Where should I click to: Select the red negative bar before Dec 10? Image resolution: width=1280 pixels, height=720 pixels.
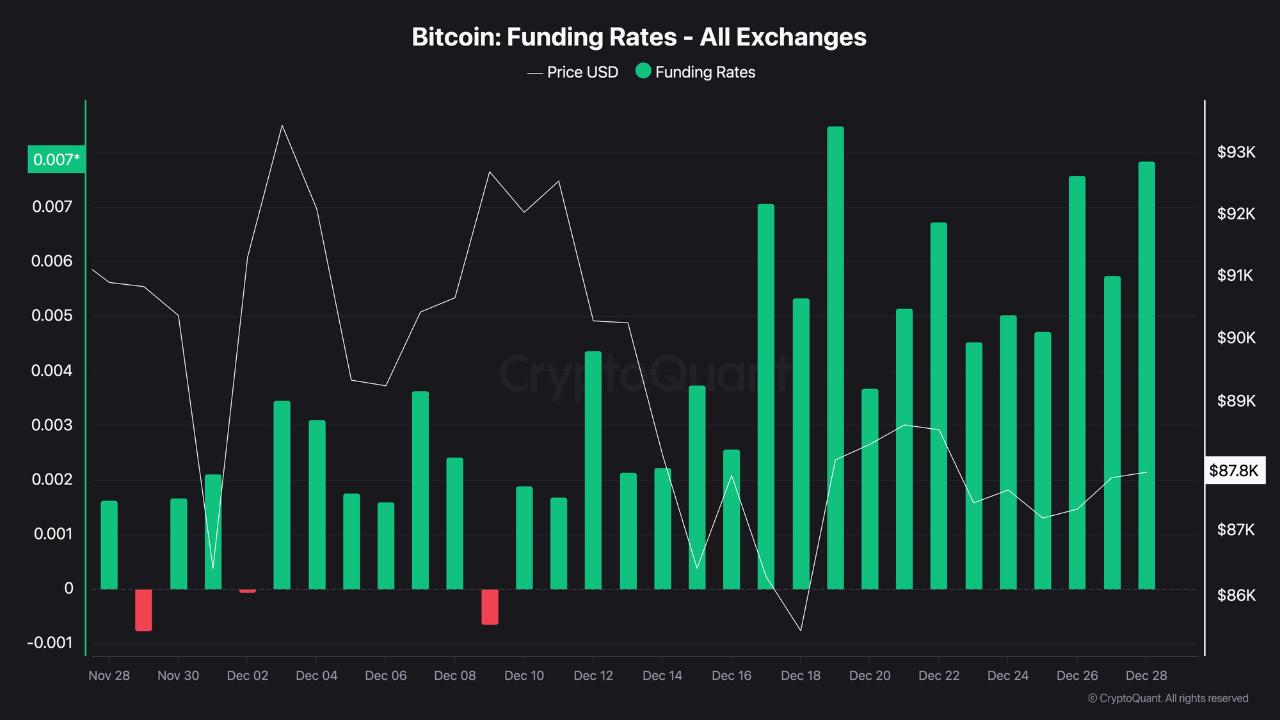[x=490, y=607]
